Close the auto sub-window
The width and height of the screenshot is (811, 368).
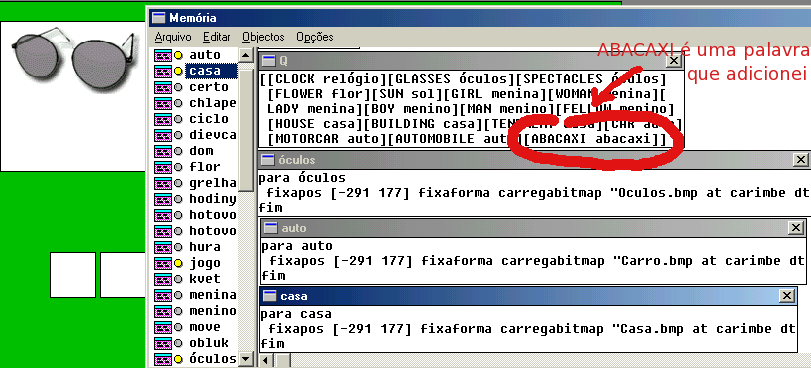point(795,228)
